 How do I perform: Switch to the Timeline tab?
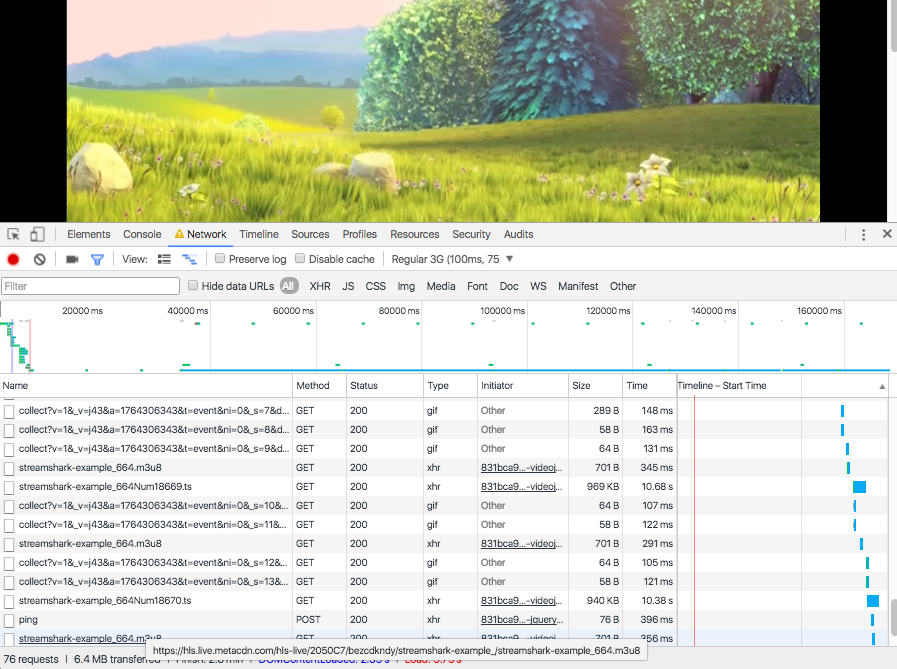[x=259, y=234]
